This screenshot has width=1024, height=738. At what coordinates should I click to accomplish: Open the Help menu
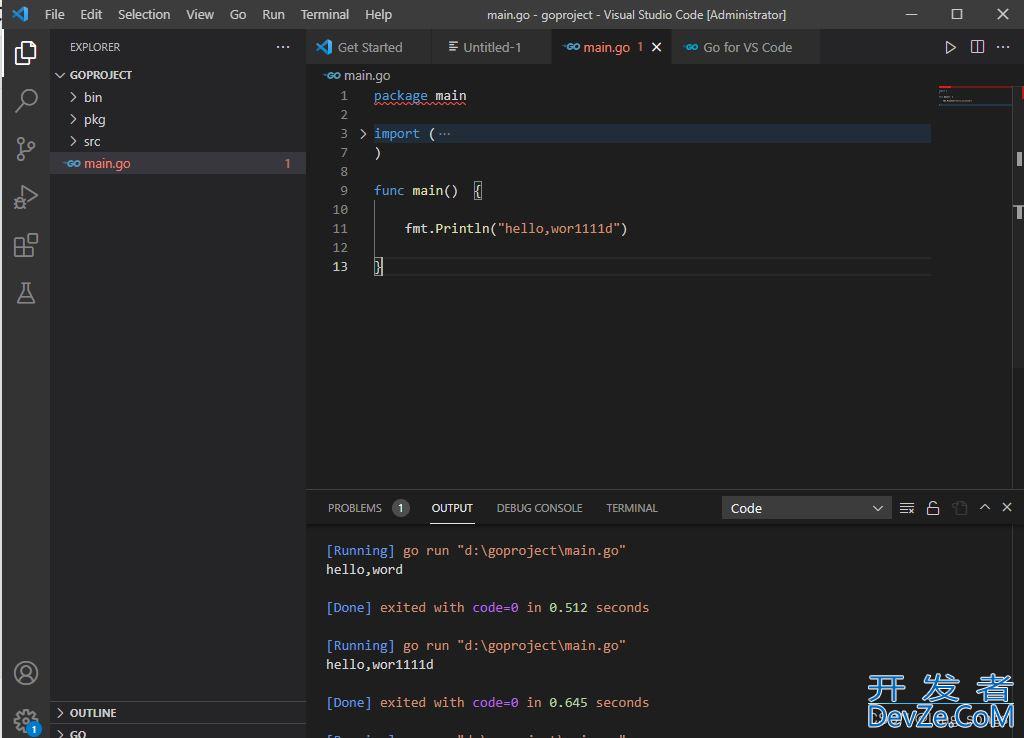point(378,14)
